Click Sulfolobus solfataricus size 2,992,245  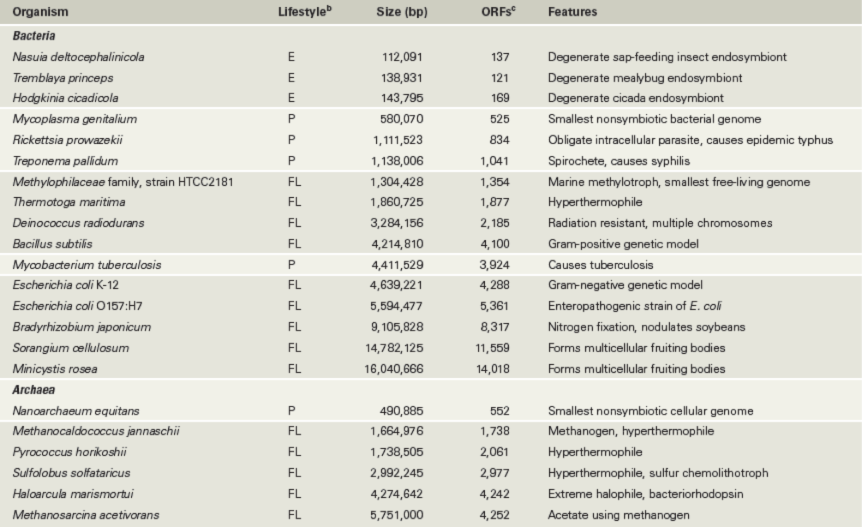click(396, 473)
